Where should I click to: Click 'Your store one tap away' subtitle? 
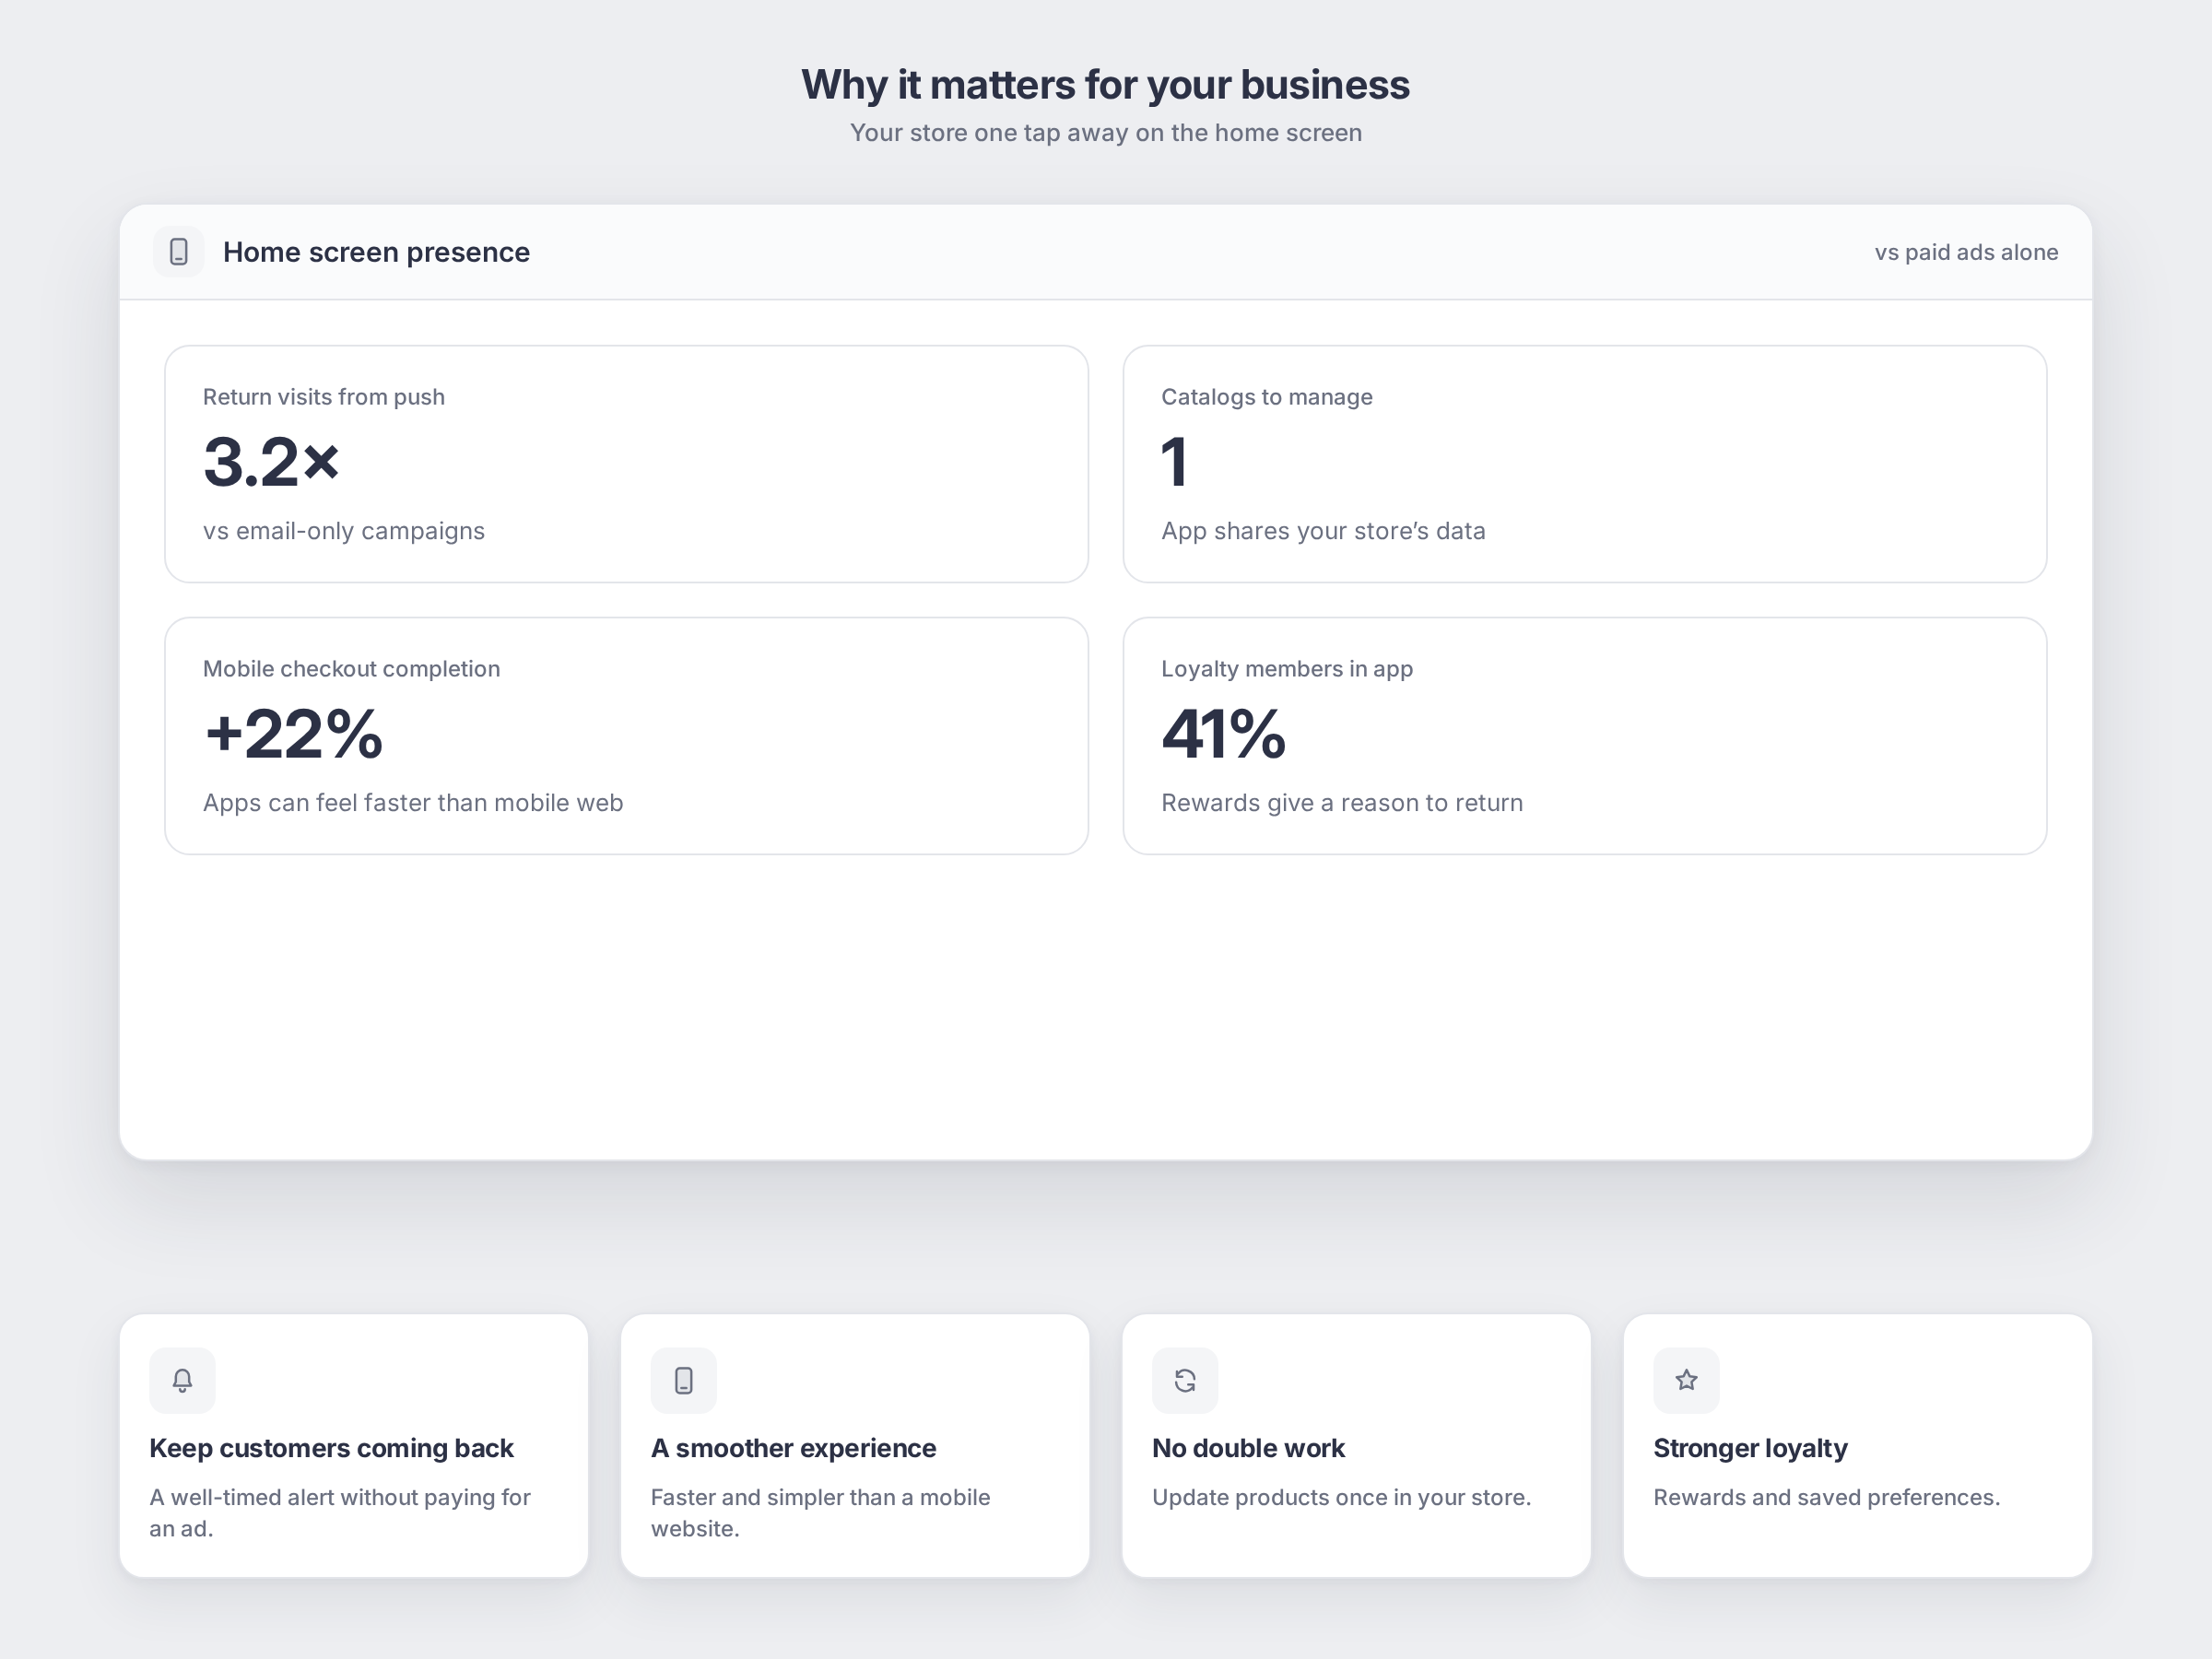(x=1106, y=133)
